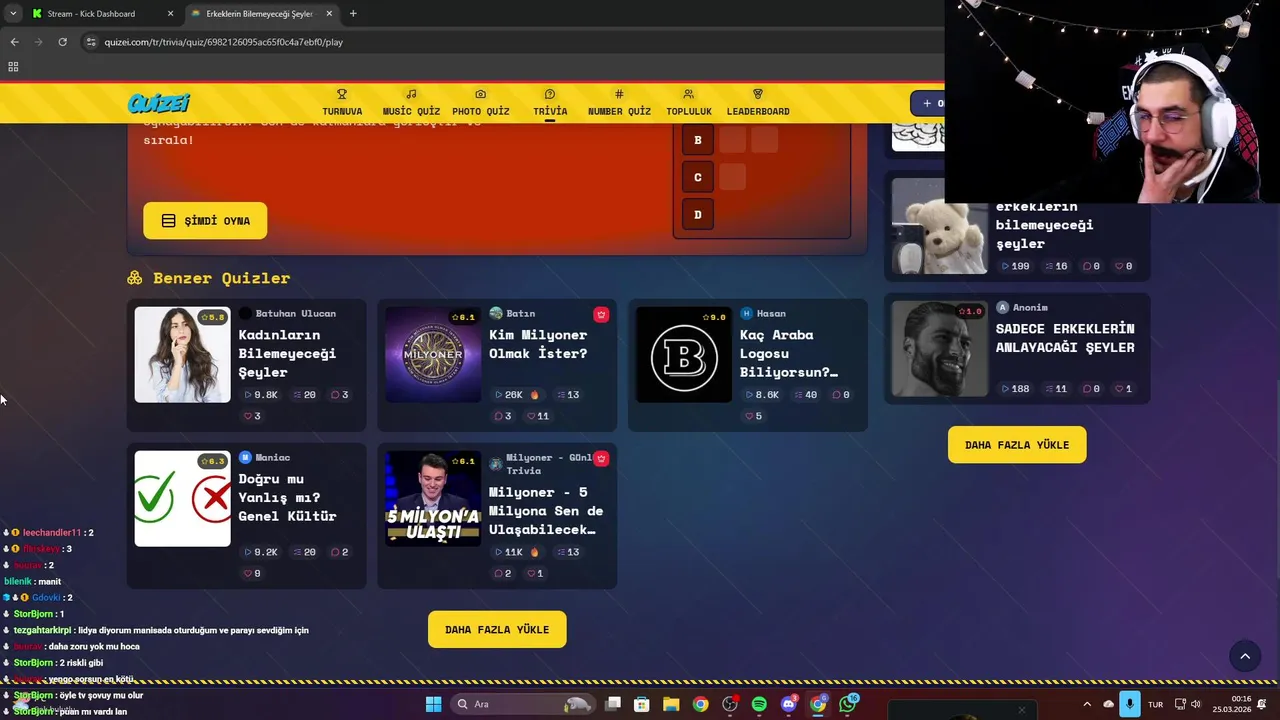Viewport: 1280px width, 720px height.
Task: Reload the page in Chrome
Action: [x=62, y=42]
